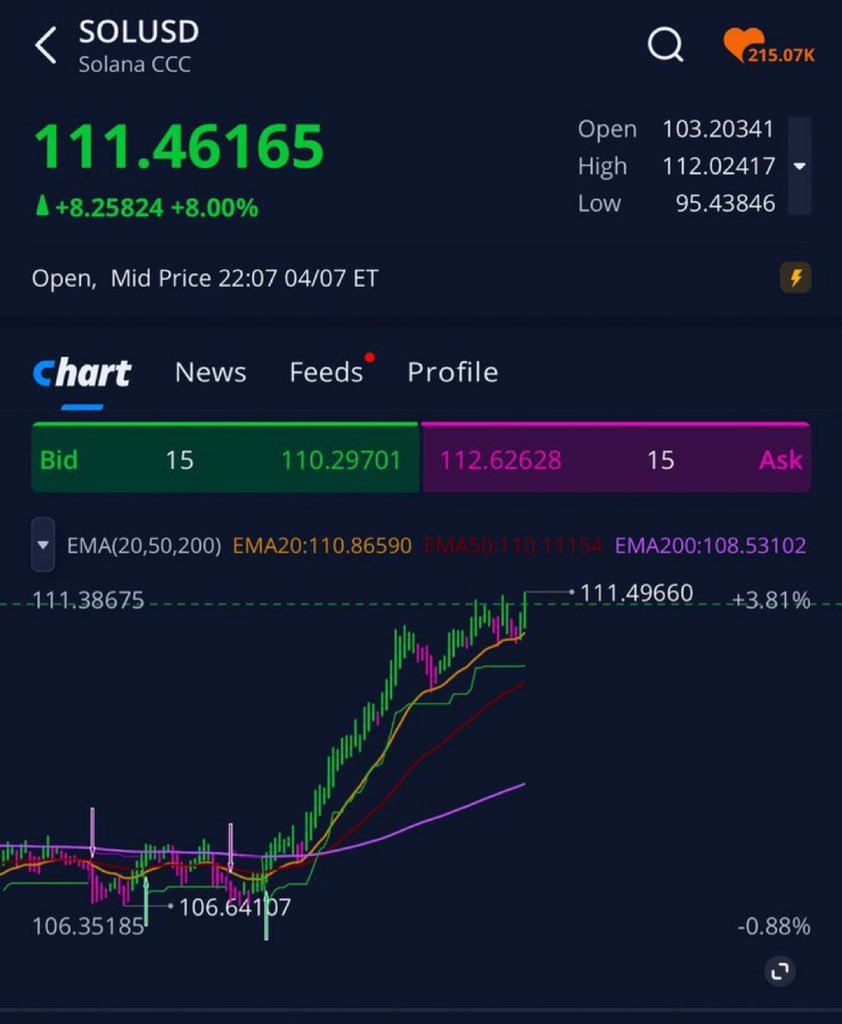This screenshot has width=842, height=1024.
Task: Click the EMA20:110.86590 value
Action: (x=322, y=545)
